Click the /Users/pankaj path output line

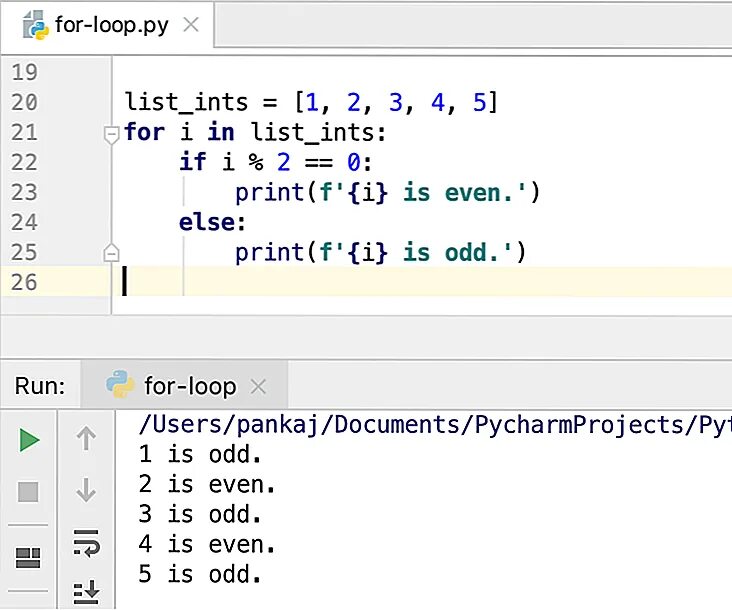[x=435, y=425]
